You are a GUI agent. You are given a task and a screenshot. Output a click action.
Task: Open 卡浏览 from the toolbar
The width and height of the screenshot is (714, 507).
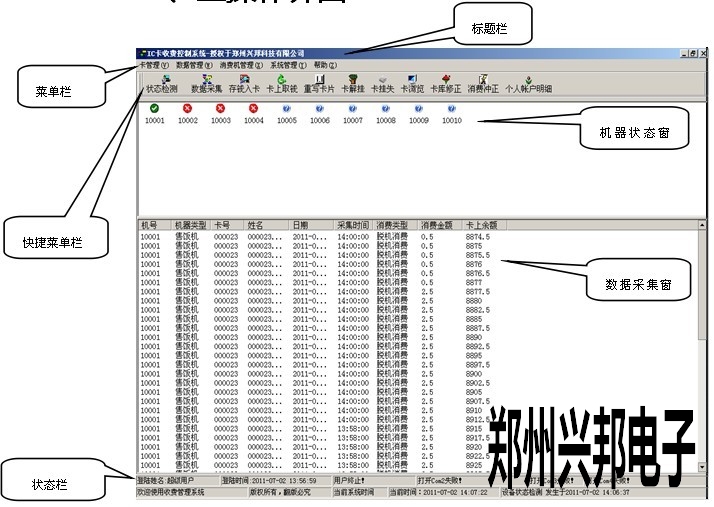coord(413,83)
